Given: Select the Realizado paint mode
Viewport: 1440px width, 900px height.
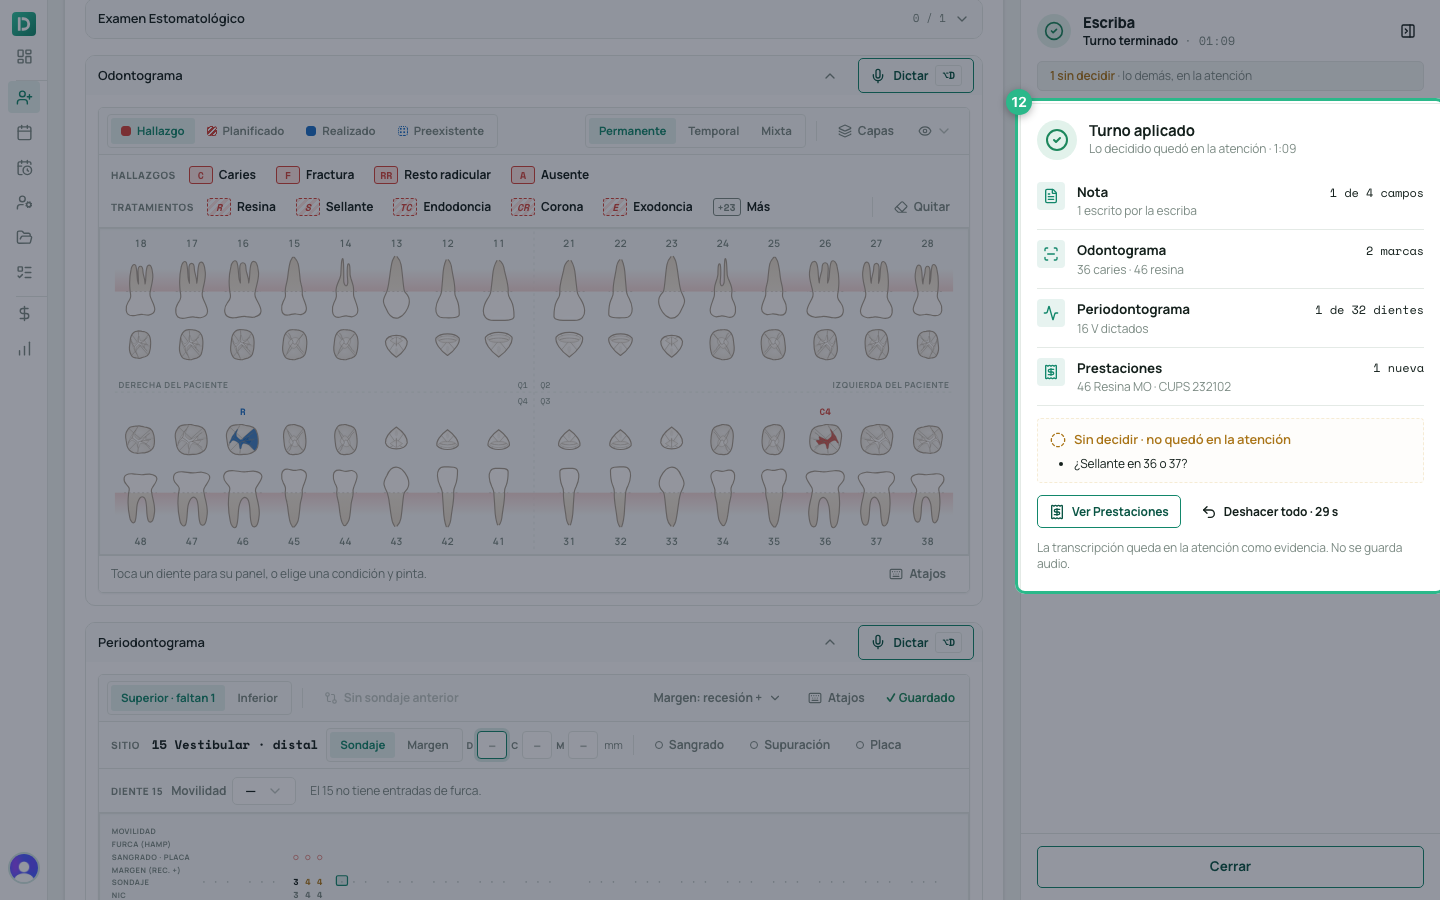Looking at the screenshot, I should click(340, 131).
